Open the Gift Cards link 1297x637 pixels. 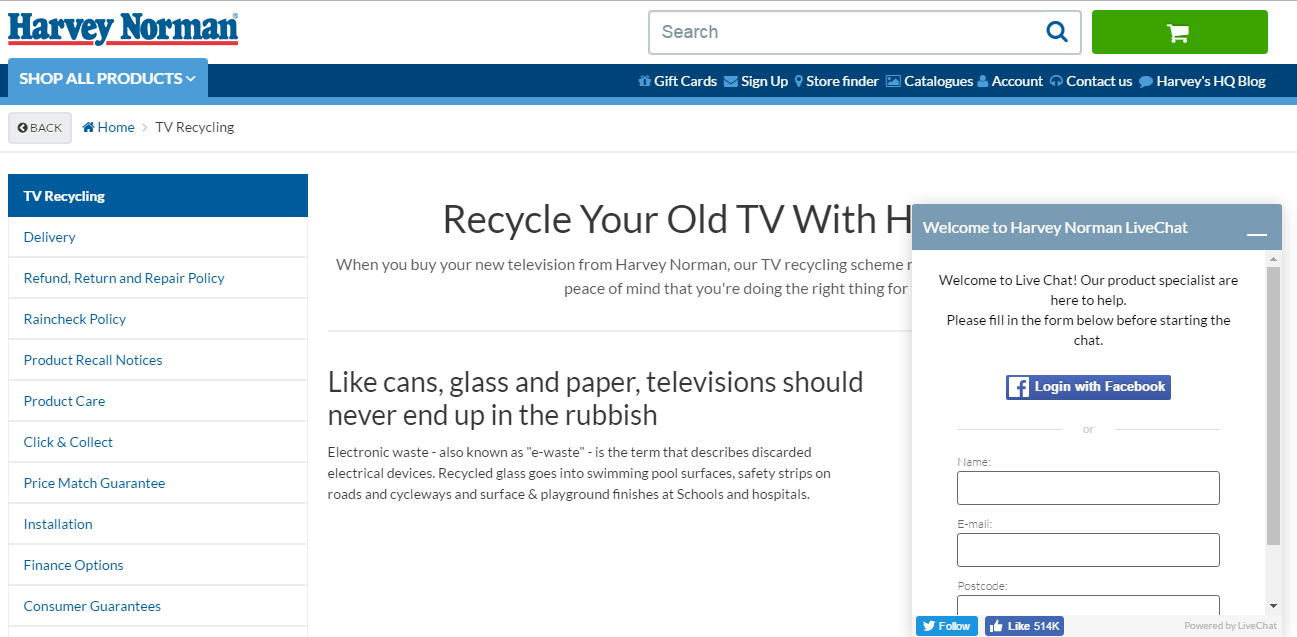pyautogui.click(x=677, y=81)
